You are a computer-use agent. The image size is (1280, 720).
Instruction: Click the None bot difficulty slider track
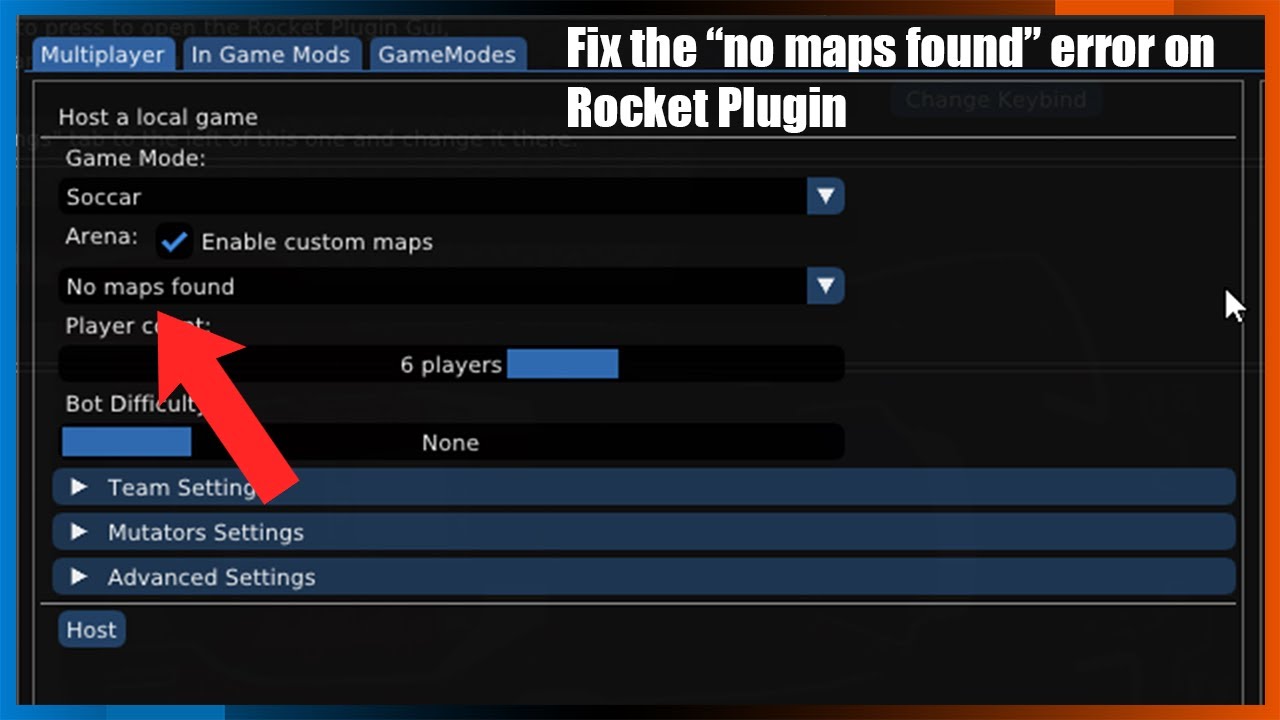451,442
